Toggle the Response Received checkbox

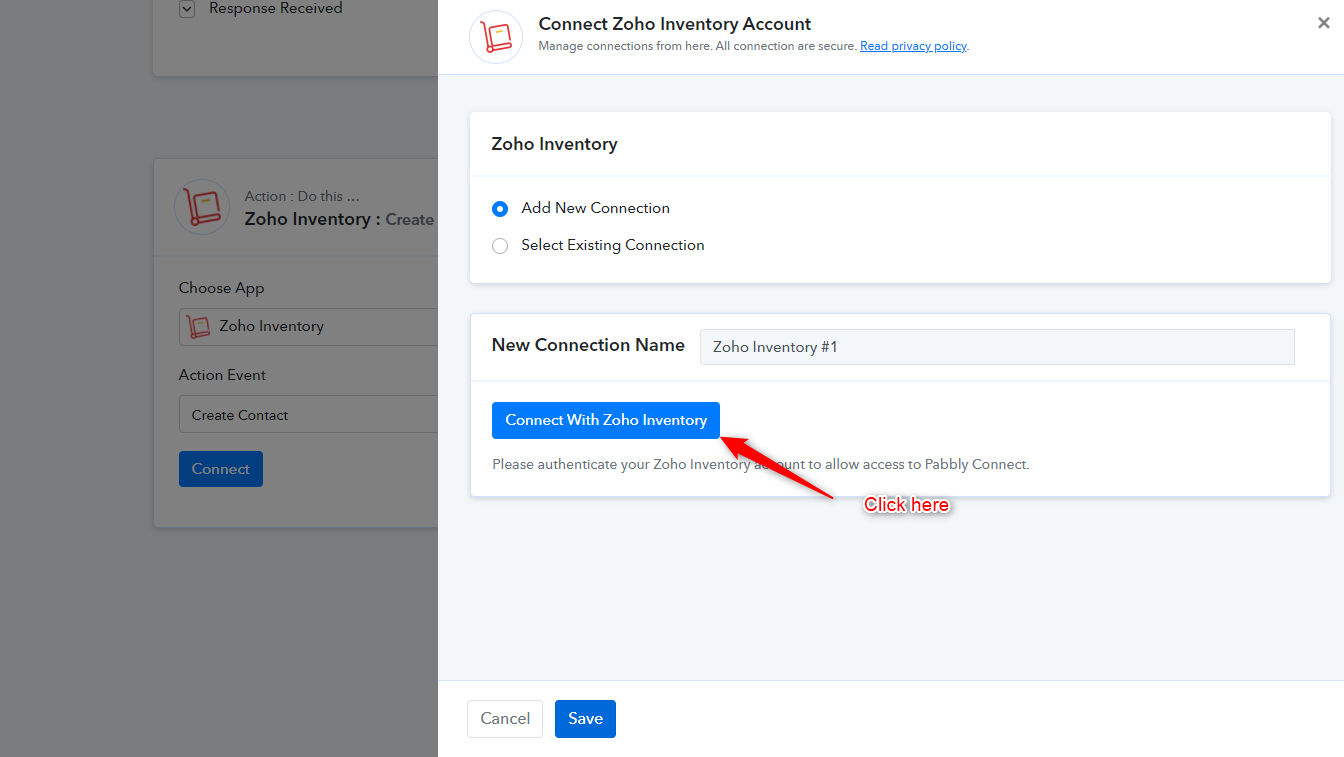(186, 9)
